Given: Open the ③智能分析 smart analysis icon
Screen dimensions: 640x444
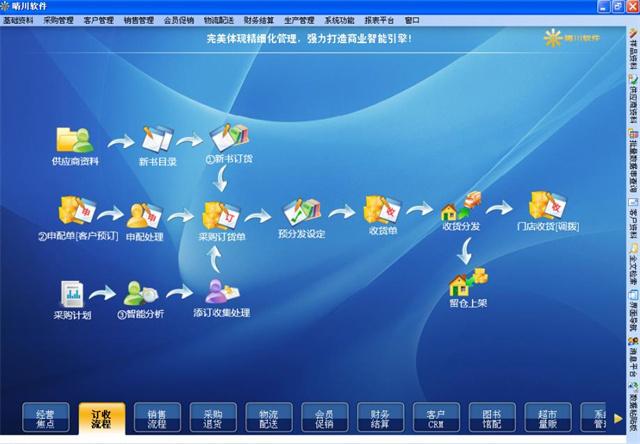Looking at the screenshot, I should 141,293.
